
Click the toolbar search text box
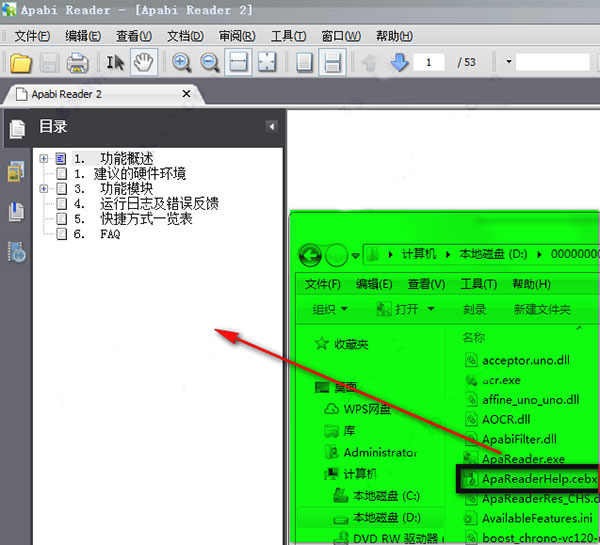[x=553, y=62]
